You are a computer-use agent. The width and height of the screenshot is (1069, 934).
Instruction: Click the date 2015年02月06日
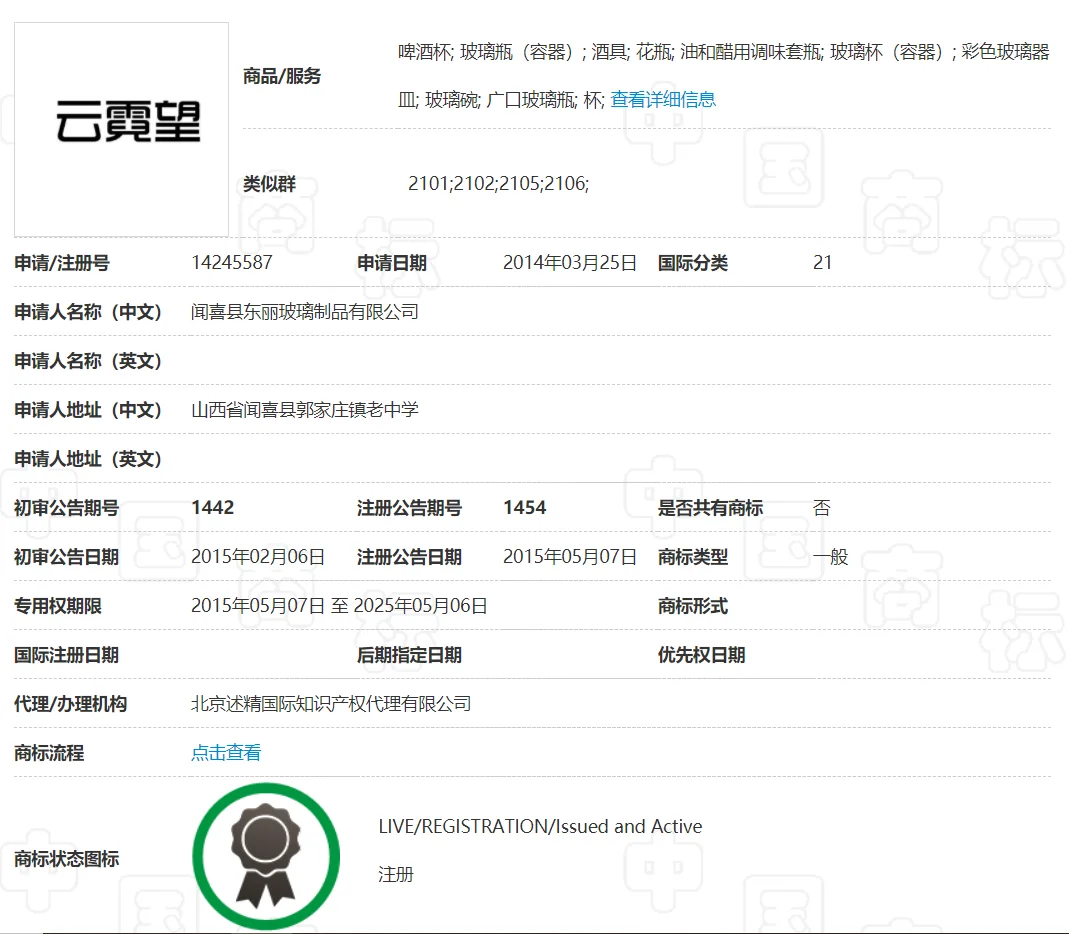[x=258, y=557]
